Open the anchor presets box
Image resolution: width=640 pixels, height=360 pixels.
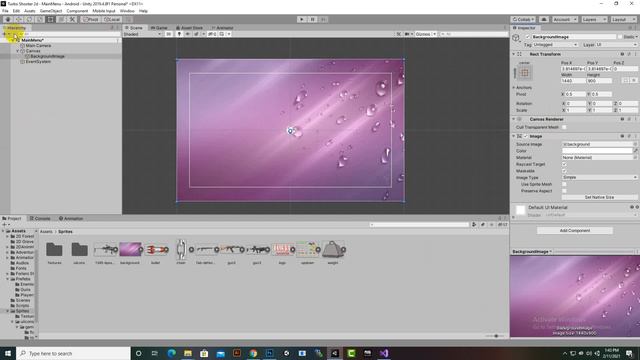(x=525, y=73)
